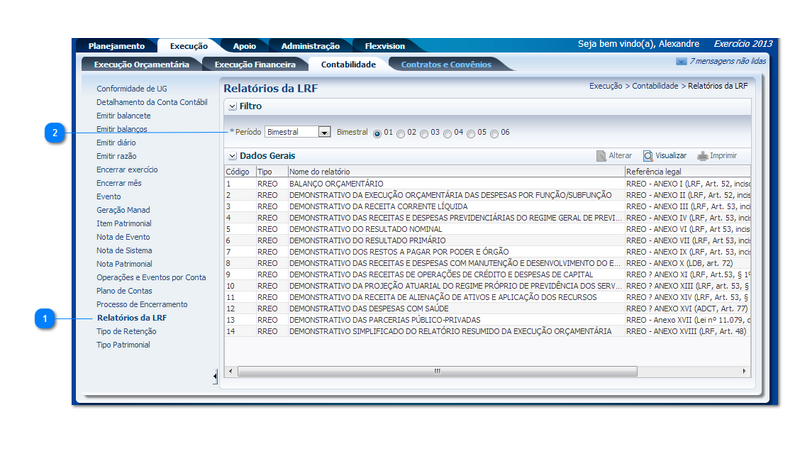Click the Plano de Contas link
This screenshot has width=800, height=460.
(124, 290)
